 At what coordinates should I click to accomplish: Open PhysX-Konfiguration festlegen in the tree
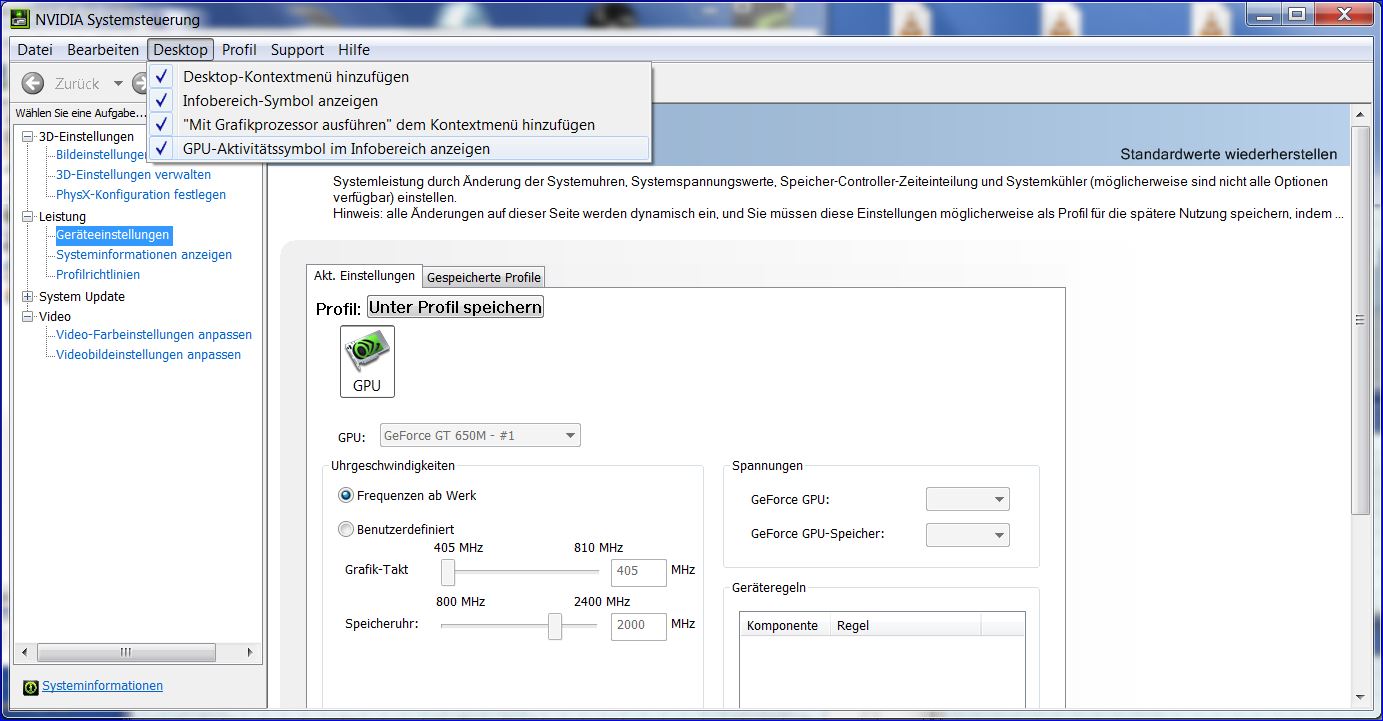[141, 194]
